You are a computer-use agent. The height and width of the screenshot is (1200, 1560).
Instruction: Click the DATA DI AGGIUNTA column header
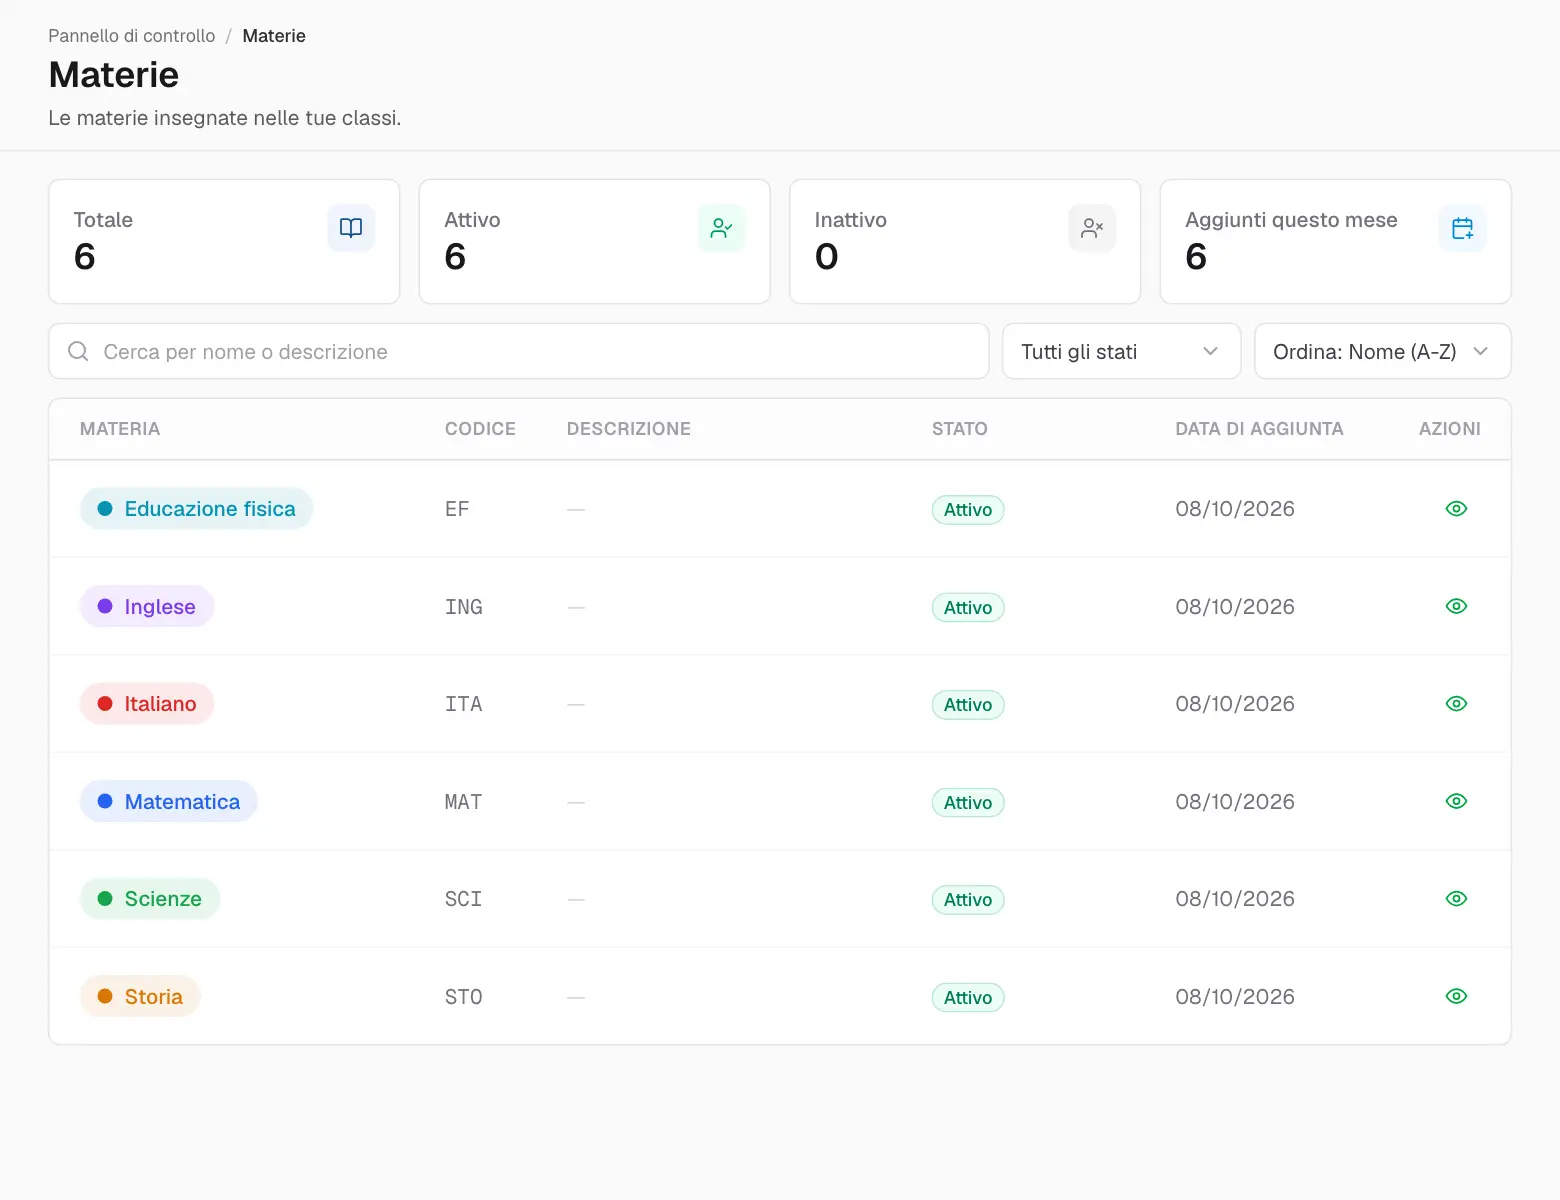(x=1259, y=429)
